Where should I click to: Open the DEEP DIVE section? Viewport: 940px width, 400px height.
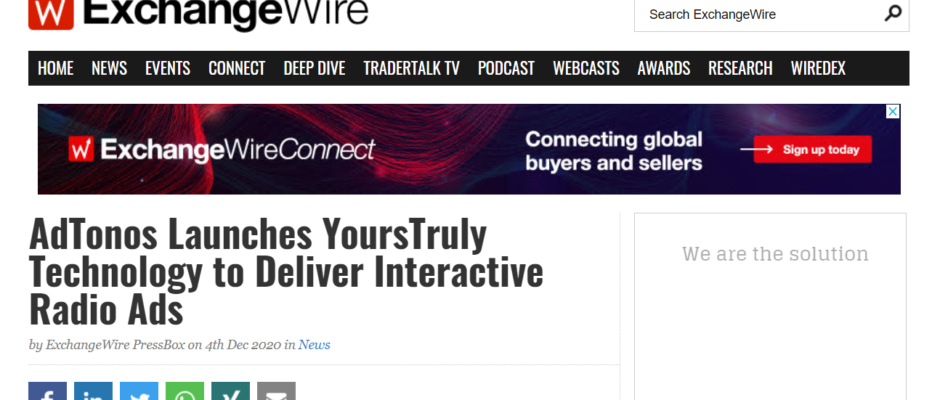314,68
